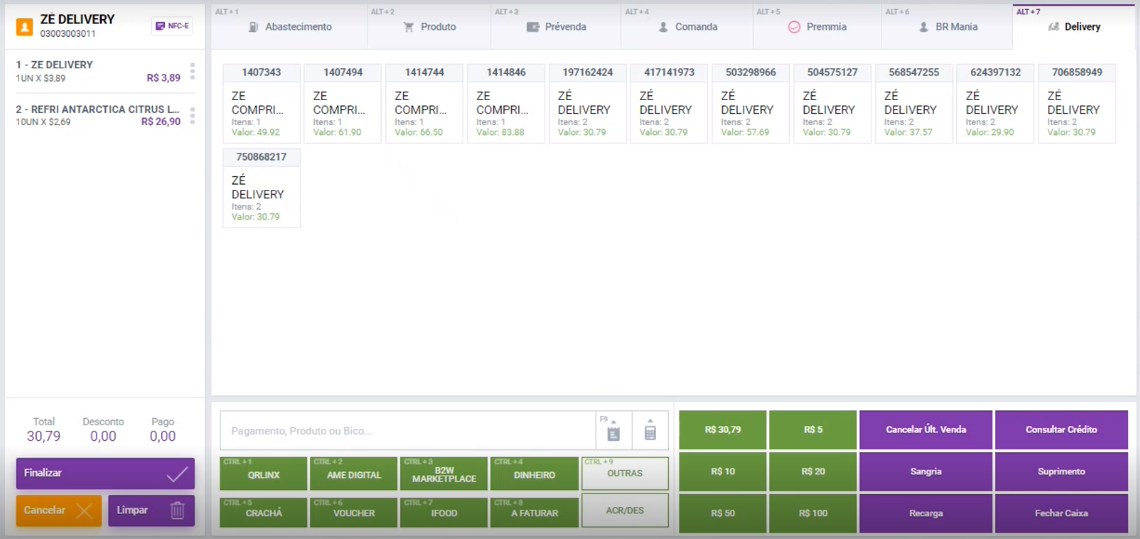The width and height of the screenshot is (1140, 539).
Task: Open options menu for ZE DELIVERY item
Action: (193, 71)
